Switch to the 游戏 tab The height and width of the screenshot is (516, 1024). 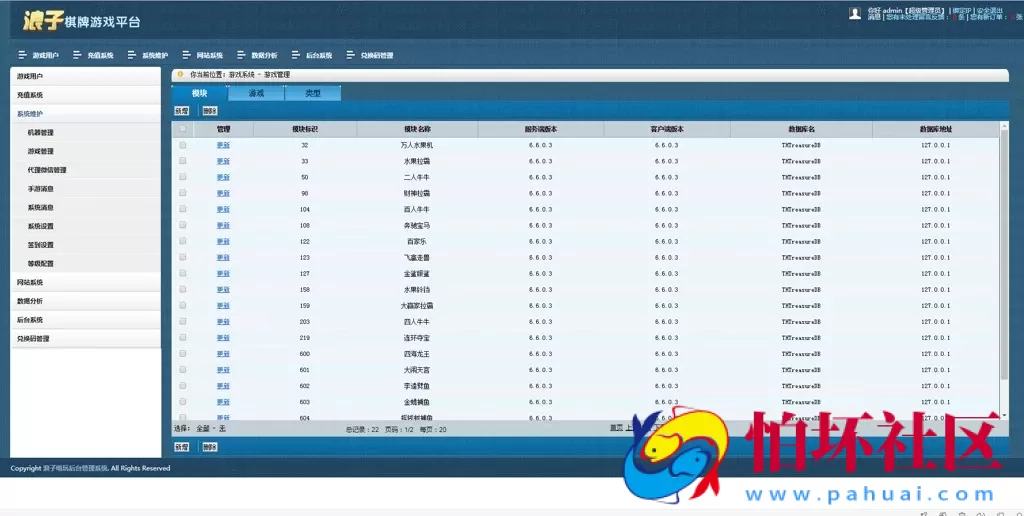pyautogui.click(x=256, y=93)
